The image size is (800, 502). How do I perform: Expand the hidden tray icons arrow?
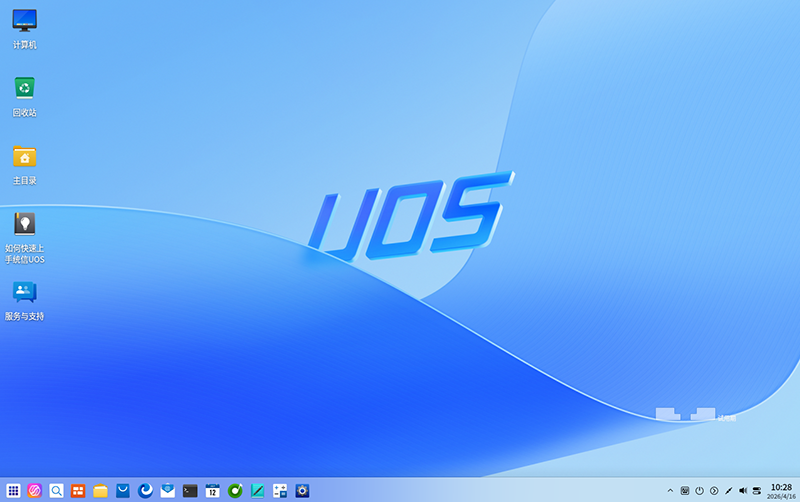click(670, 491)
